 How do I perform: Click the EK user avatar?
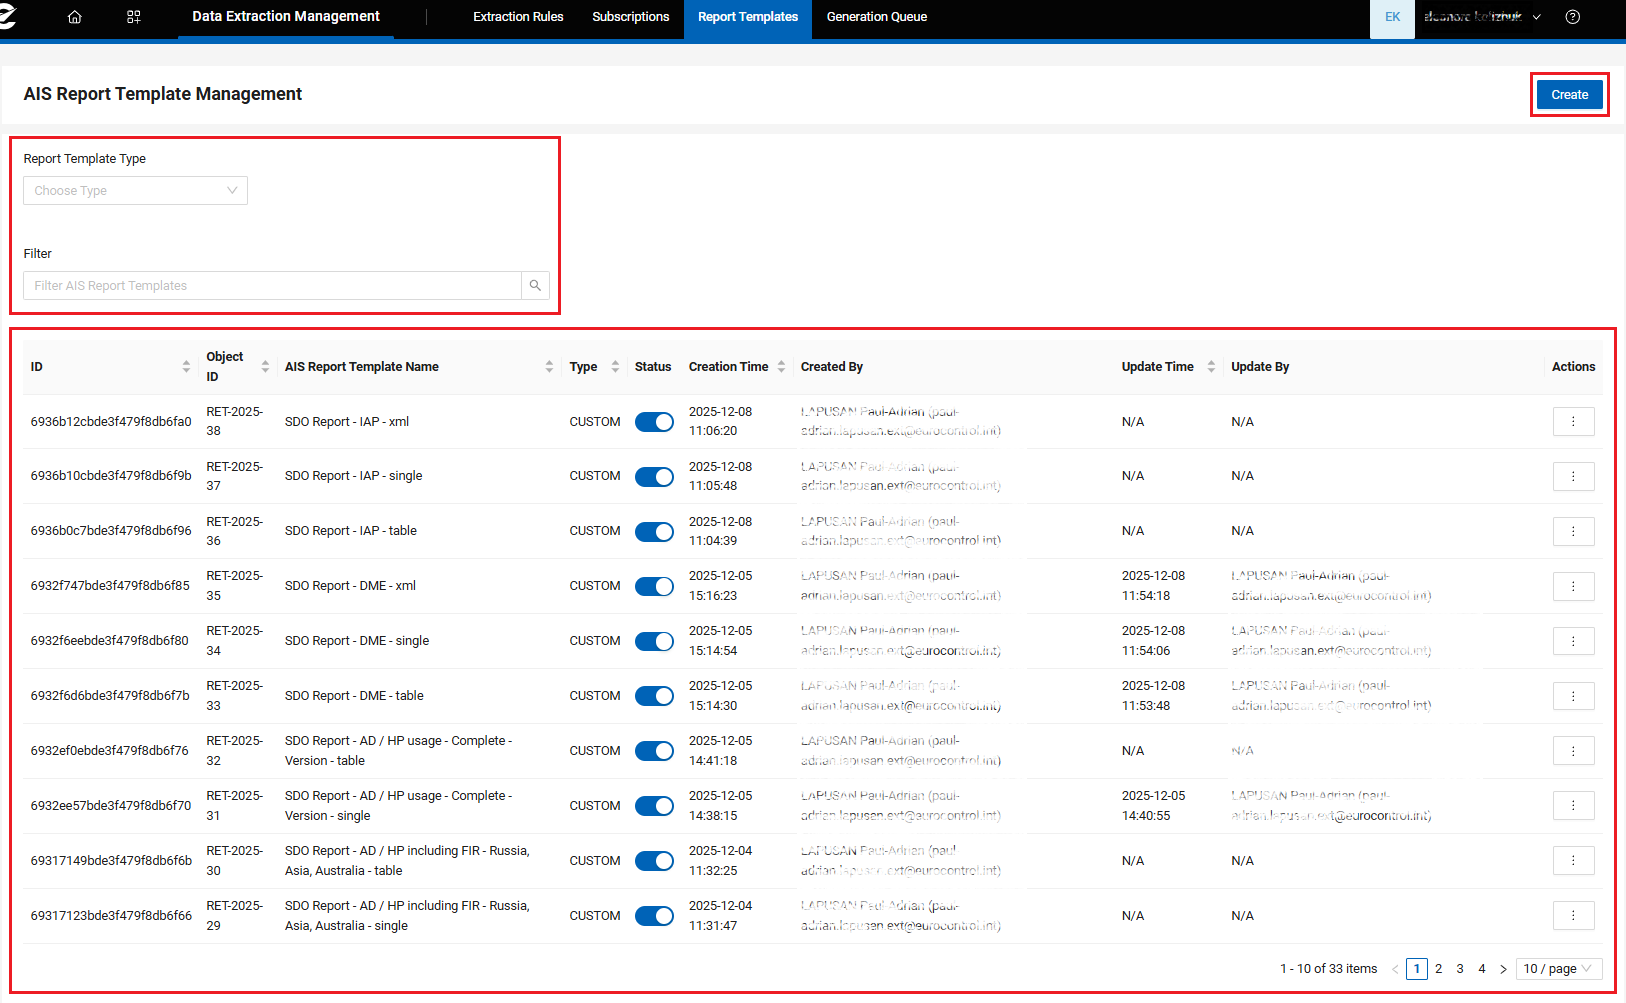coord(1392,17)
